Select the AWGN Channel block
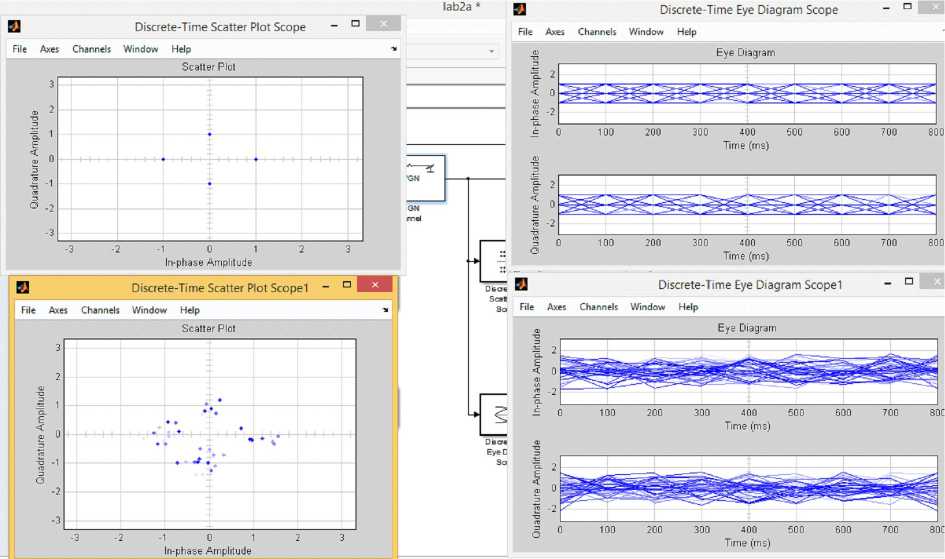The height and width of the screenshot is (559, 945). click(x=425, y=179)
